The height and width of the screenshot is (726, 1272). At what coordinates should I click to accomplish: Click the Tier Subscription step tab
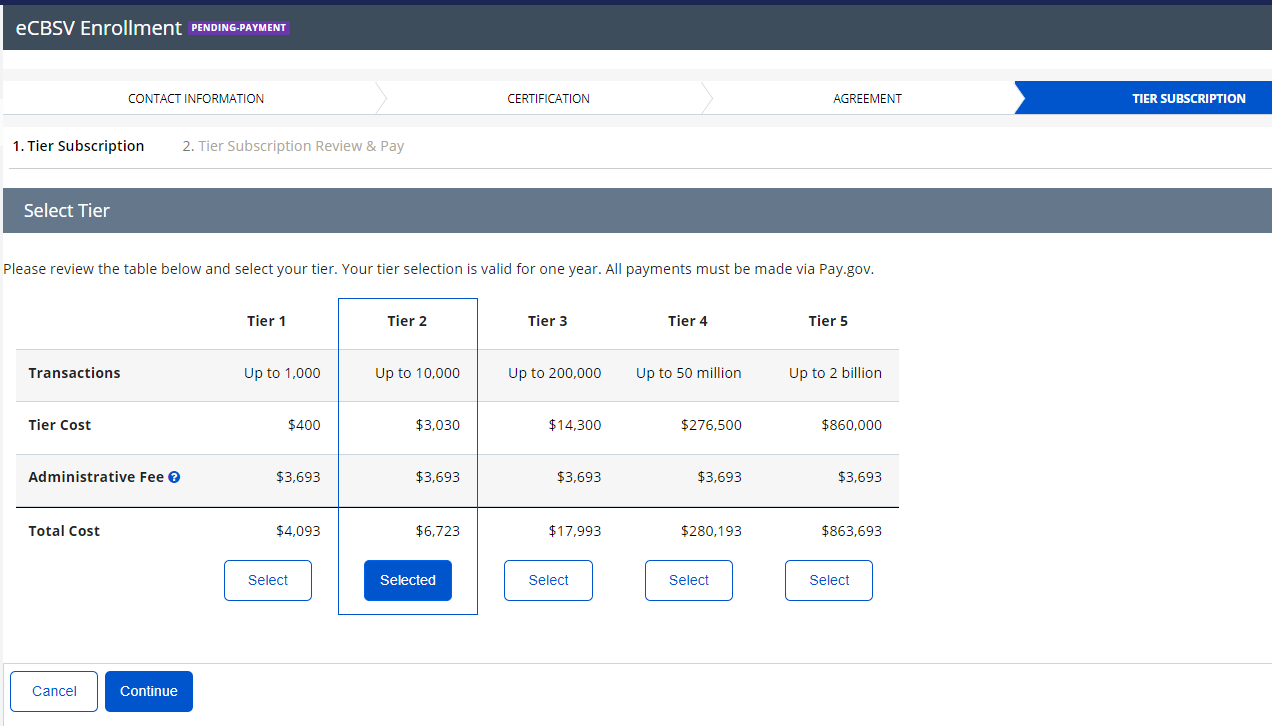click(1188, 99)
